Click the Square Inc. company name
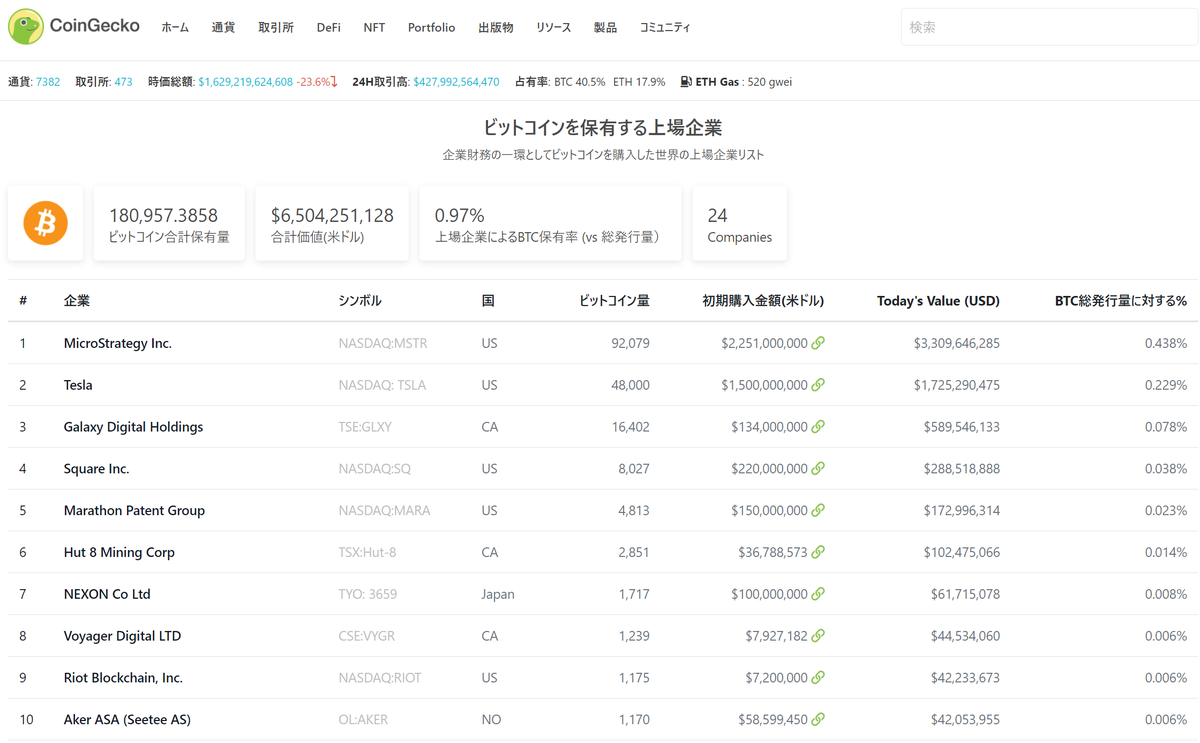1200x743 pixels. pyautogui.click(x=96, y=468)
